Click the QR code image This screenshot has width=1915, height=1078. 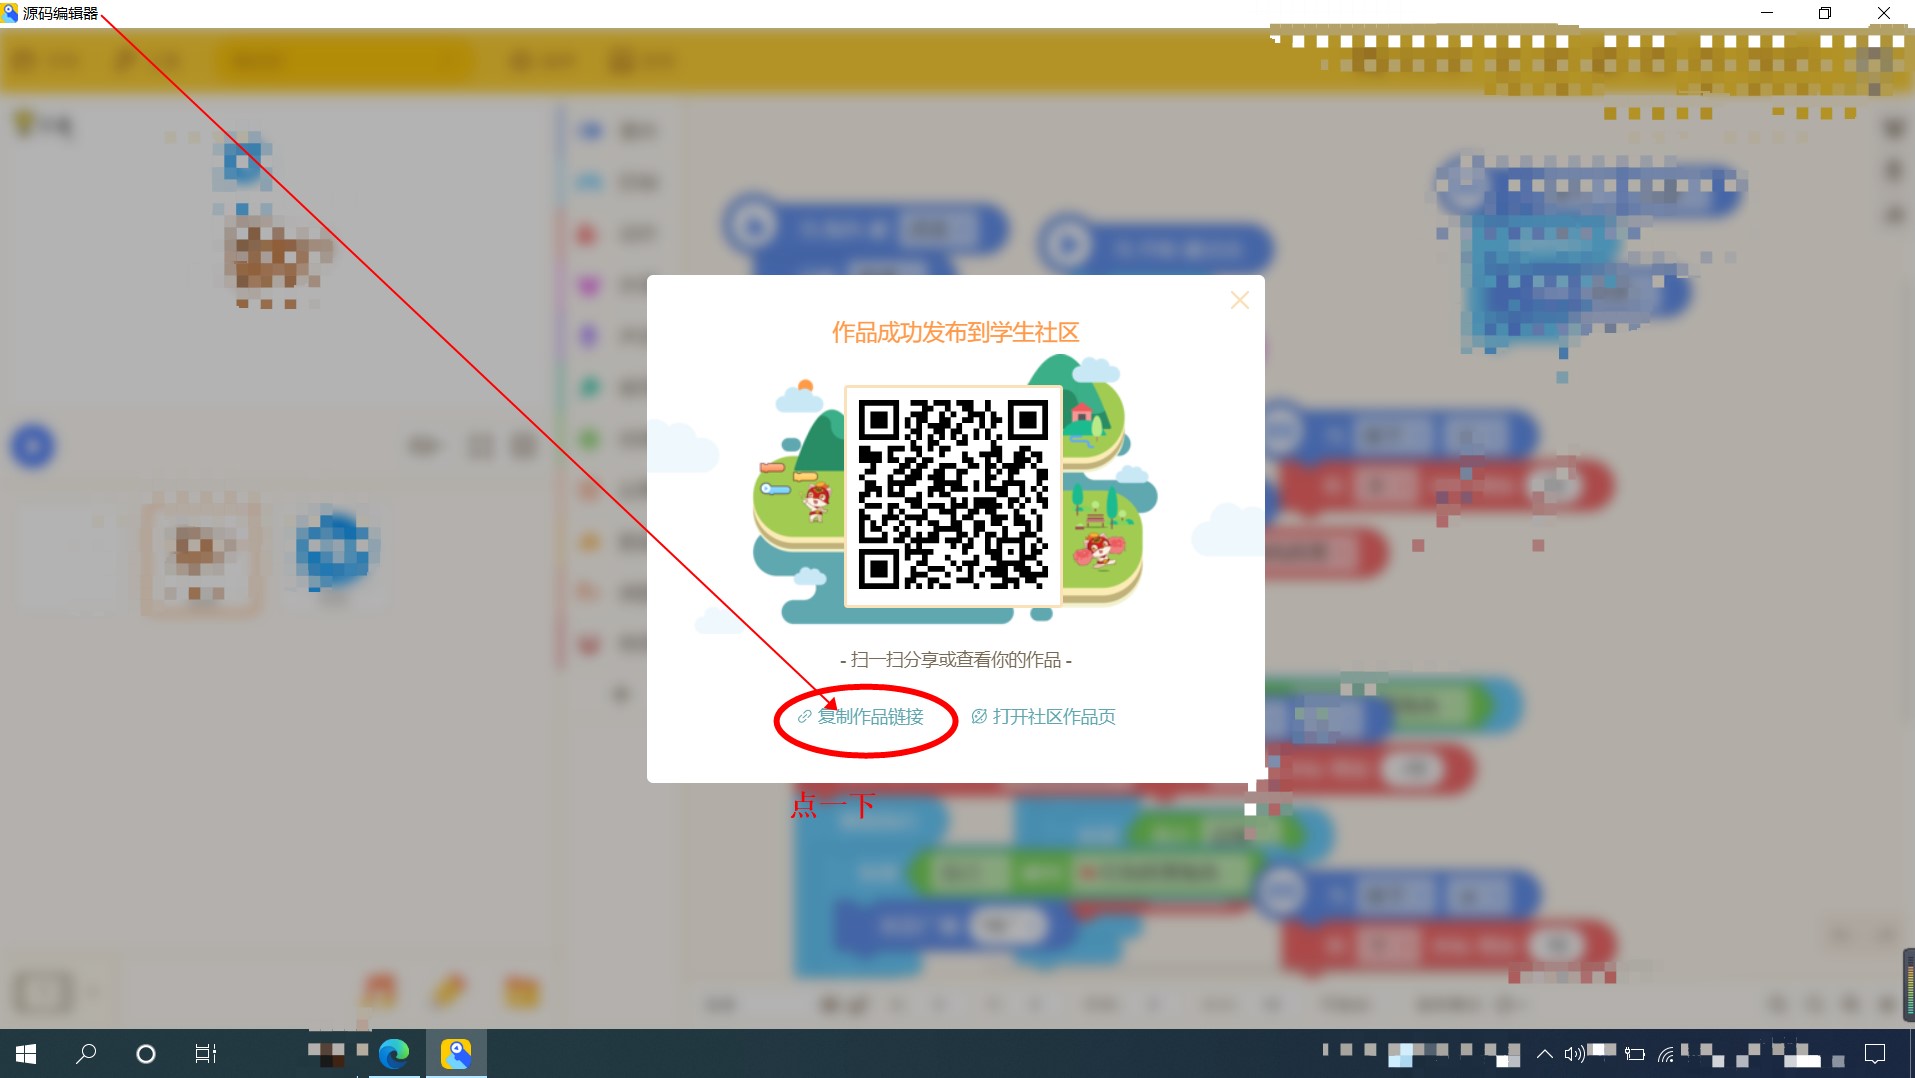(953, 496)
